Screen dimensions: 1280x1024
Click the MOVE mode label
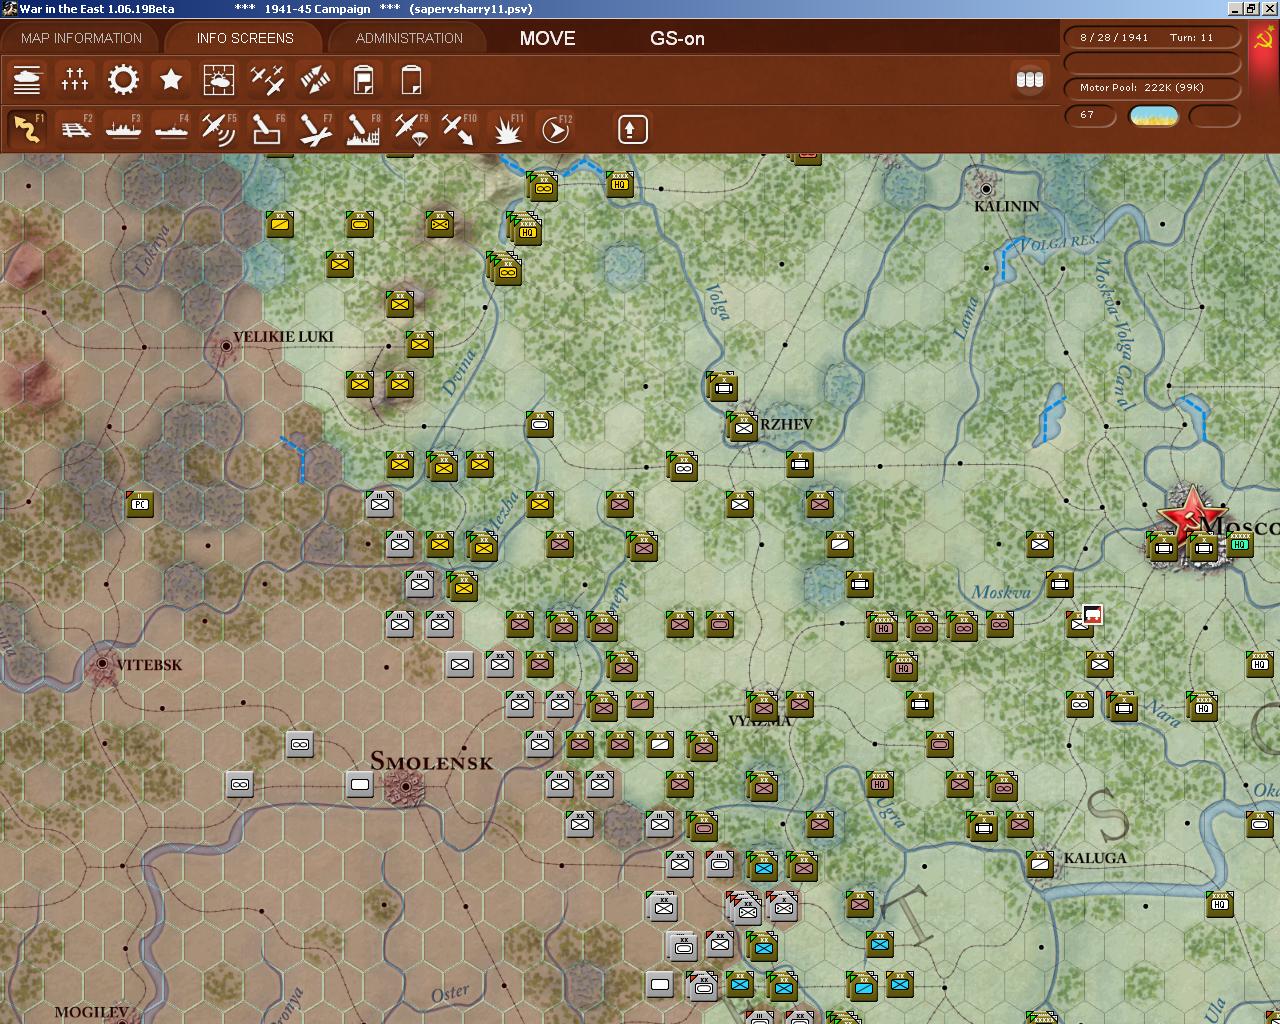[x=547, y=39]
